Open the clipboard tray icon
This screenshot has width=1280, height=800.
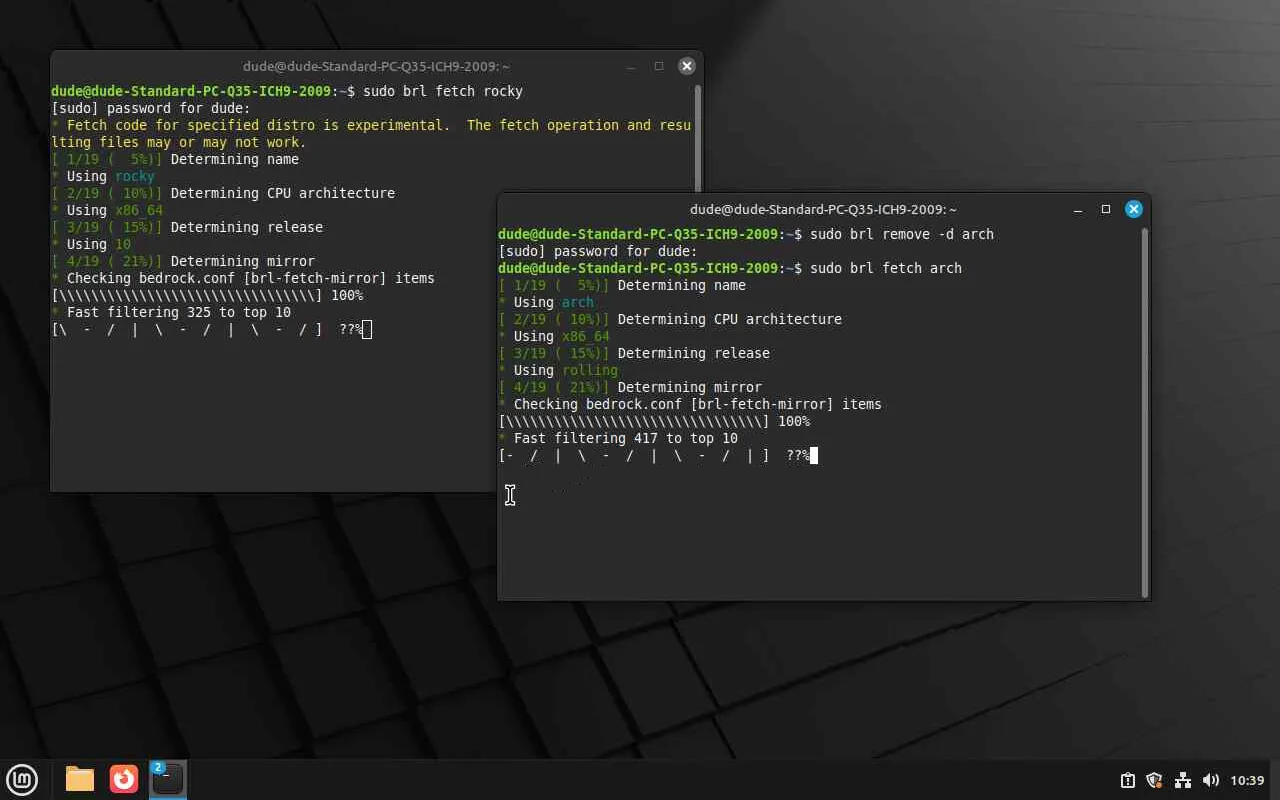(1127, 780)
